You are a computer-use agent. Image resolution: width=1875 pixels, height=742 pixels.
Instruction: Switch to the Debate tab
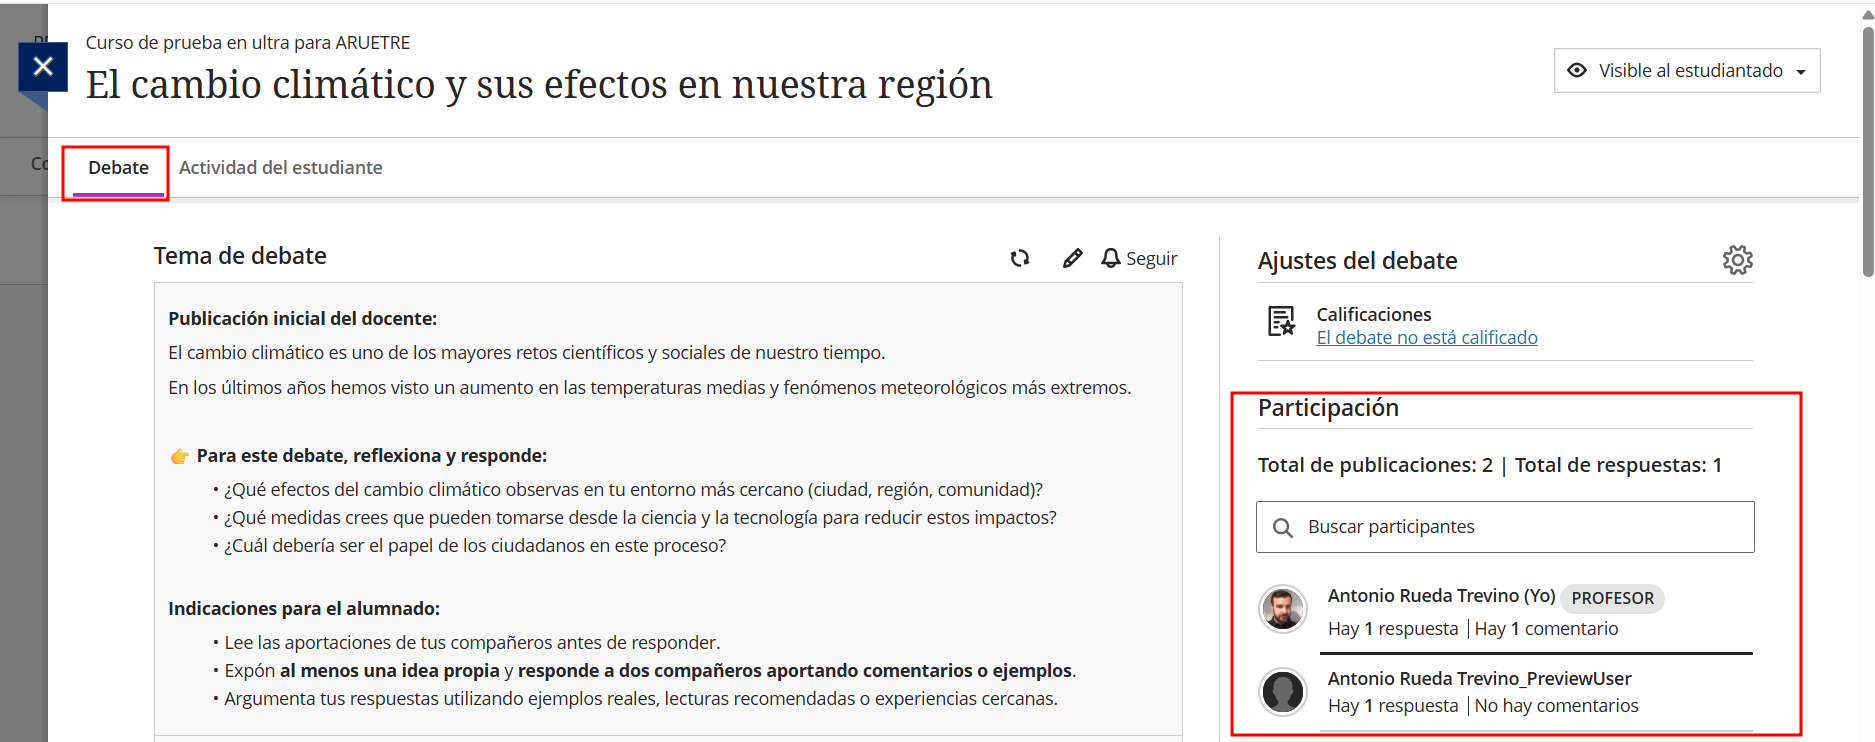tap(118, 168)
